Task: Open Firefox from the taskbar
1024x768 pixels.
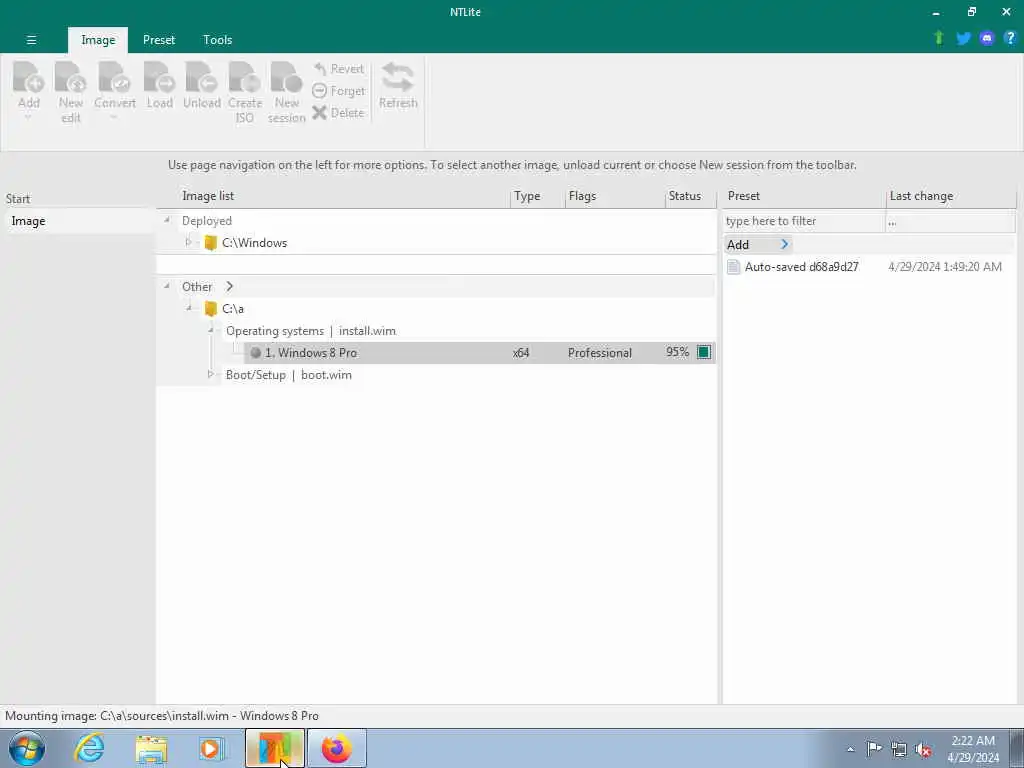Action: (x=336, y=748)
